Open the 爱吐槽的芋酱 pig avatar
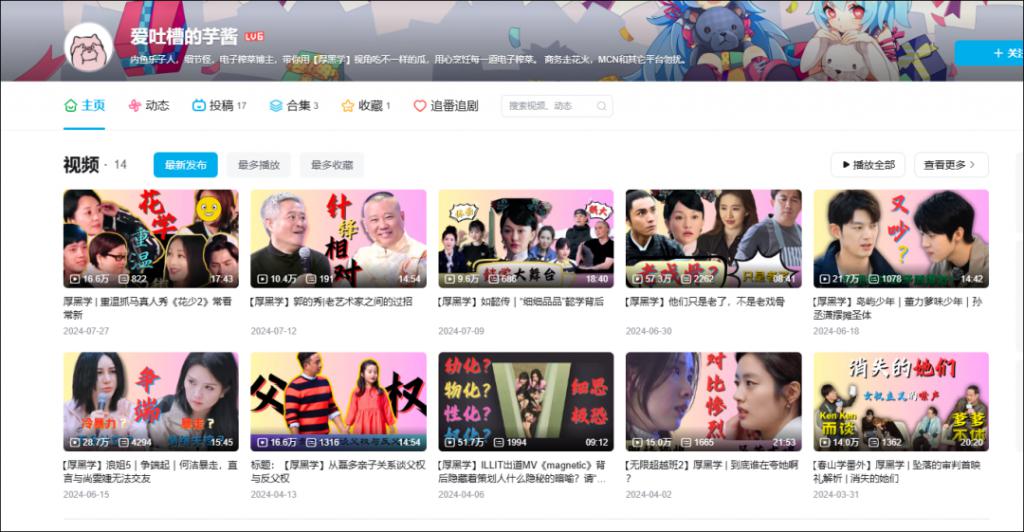This screenshot has height=532, width=1024. [x=89, y=48]
